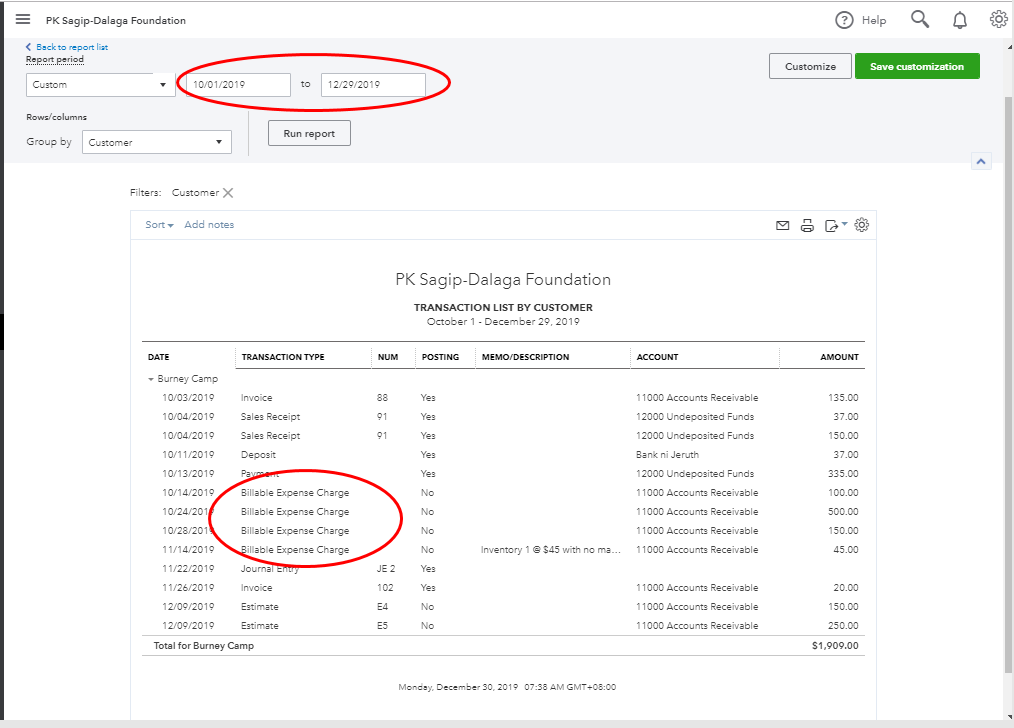Click the NUM column header
This screenshot has width=1014, height=728.
(388, 357)
